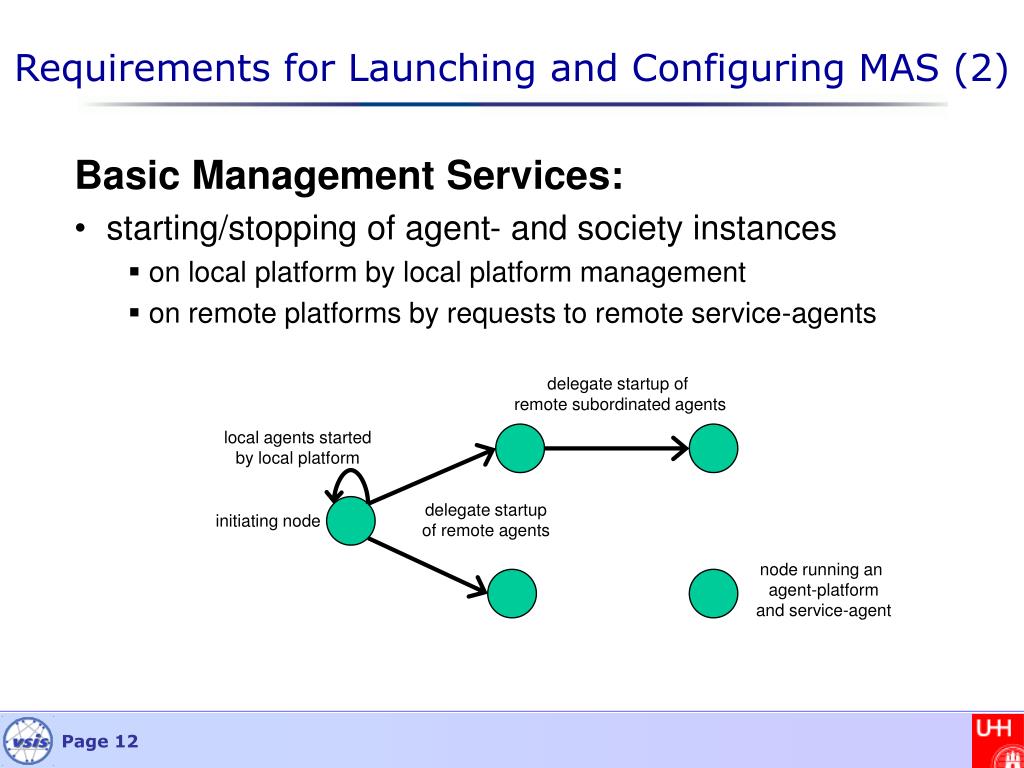Click the legend text 'node running an agent-platform and service-agent'

click(x=823, y=590)
